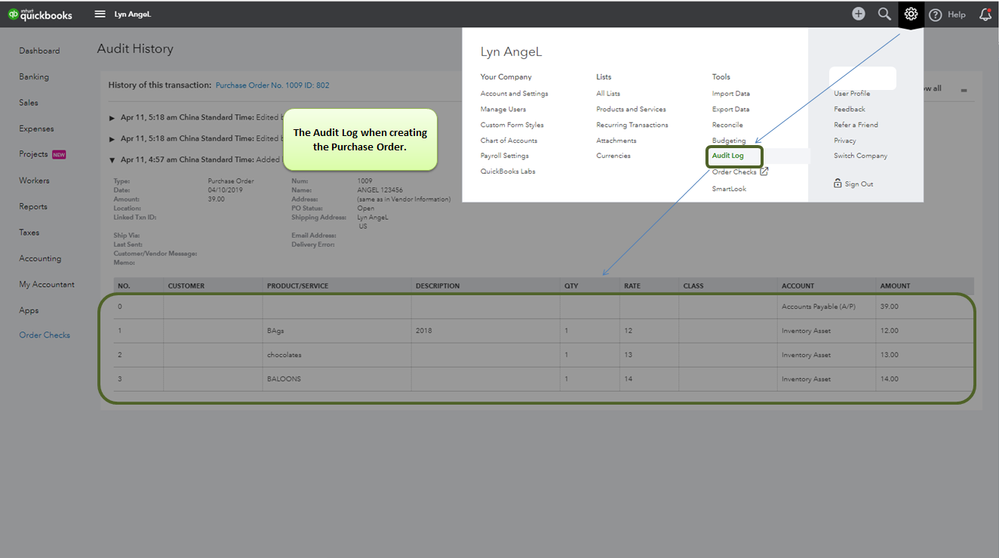Image resolution: width=999 pixels, height=558 pixels.
Task: Select Order Checks in the sidebar
Action: (x=45, y=335)
